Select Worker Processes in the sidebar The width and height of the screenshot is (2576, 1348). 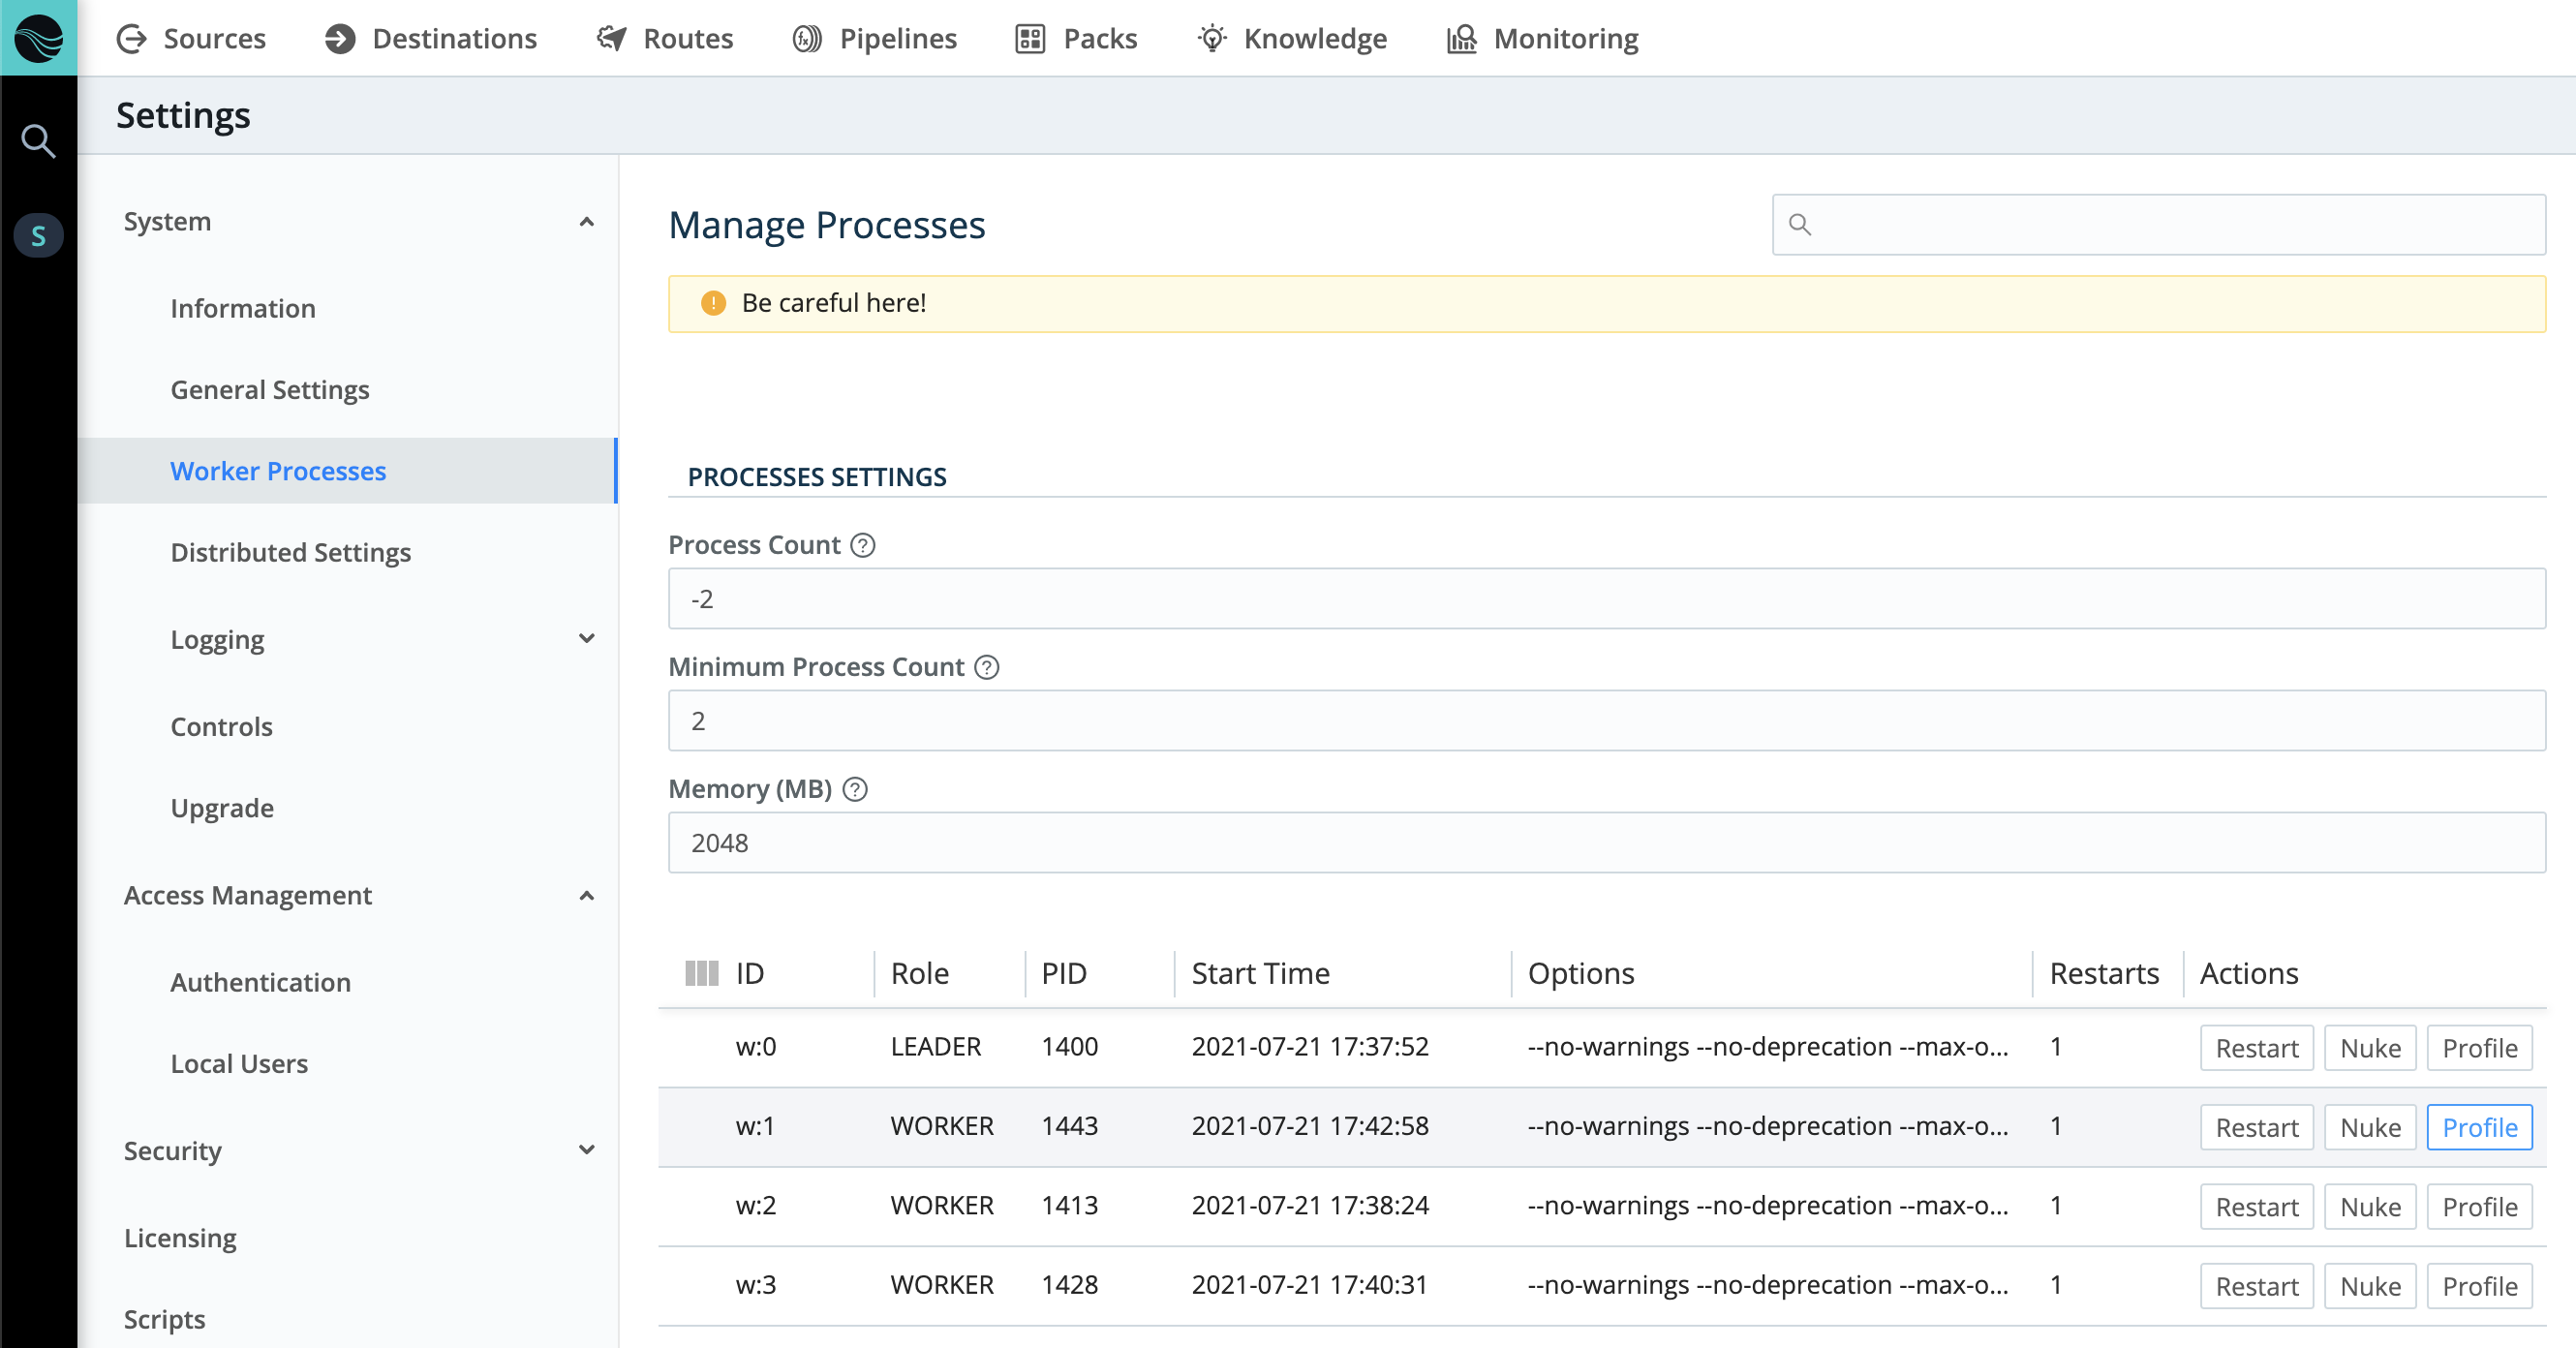coord(278,470)
